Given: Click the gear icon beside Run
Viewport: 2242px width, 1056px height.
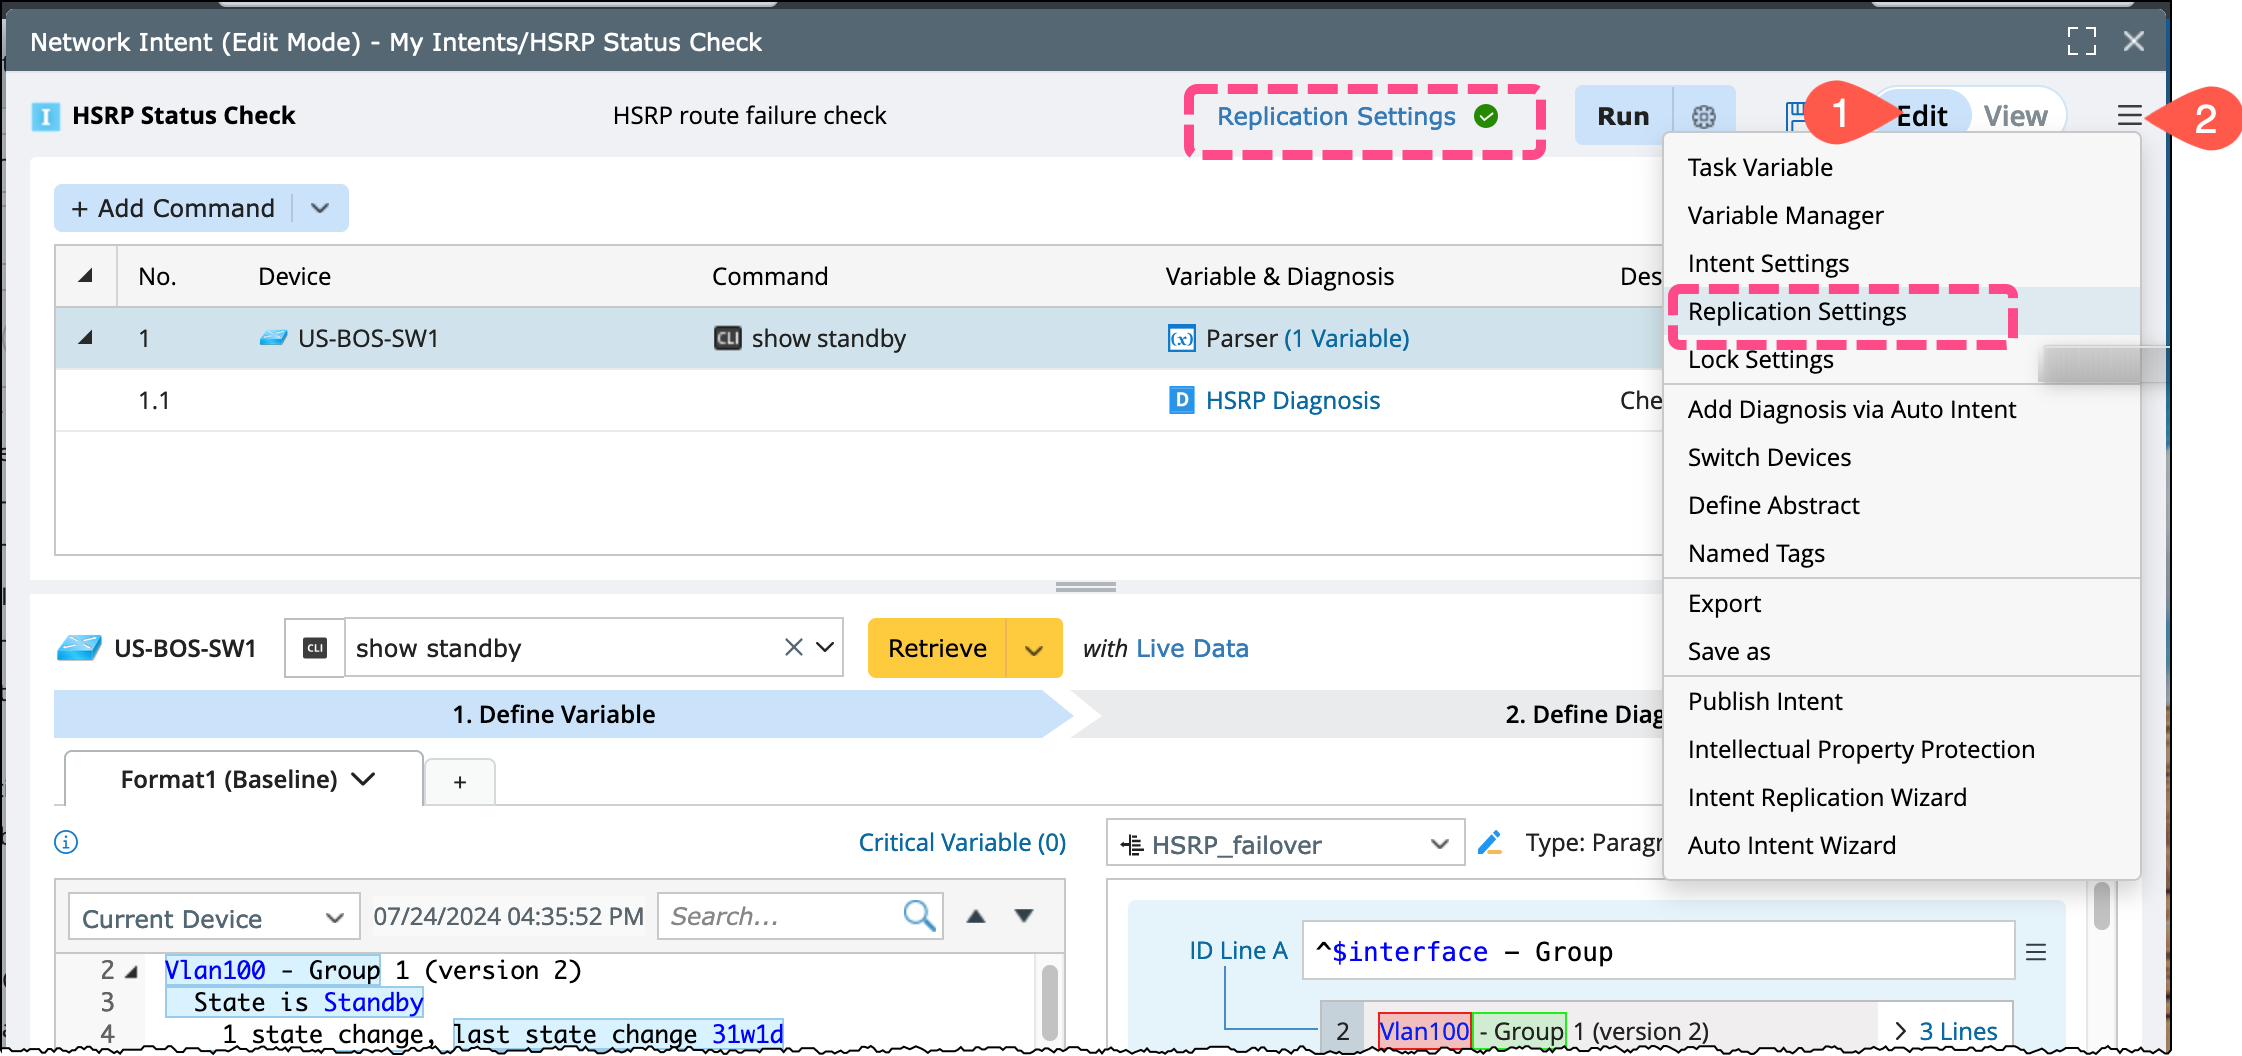Looking at the screenshot, I should click(1703, 117).
